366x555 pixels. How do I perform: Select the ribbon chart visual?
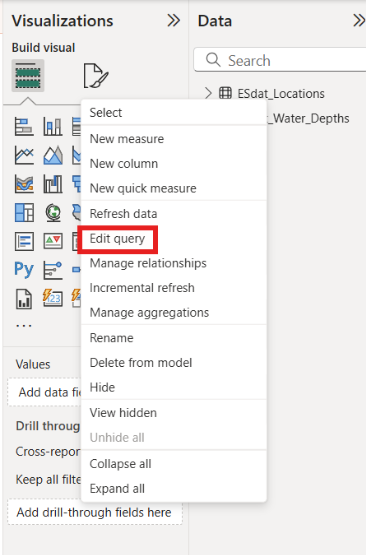[24, 184]
